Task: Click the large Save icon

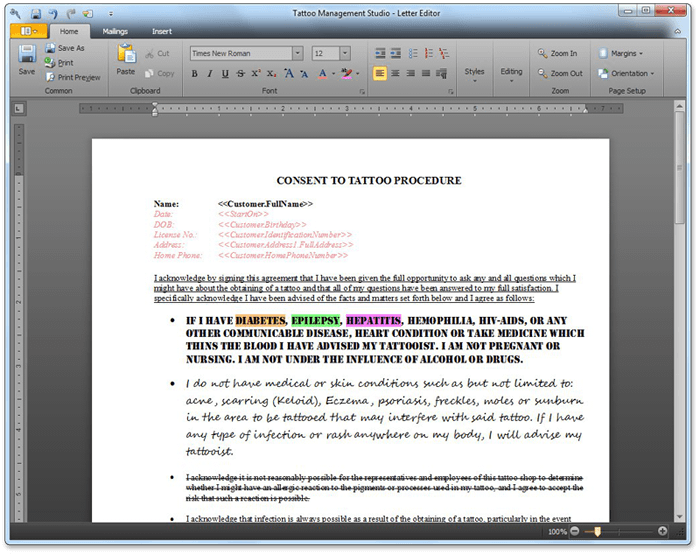Action: tap(26, 58)
